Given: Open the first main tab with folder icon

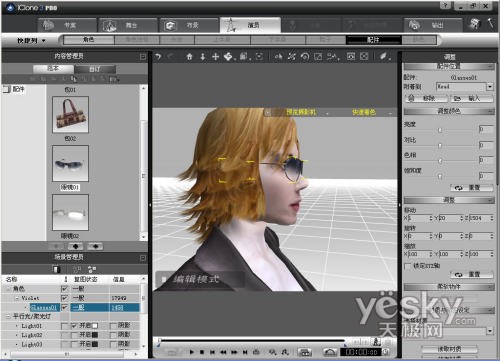Looking at the screenshot, I should click(x=68, y=25).
